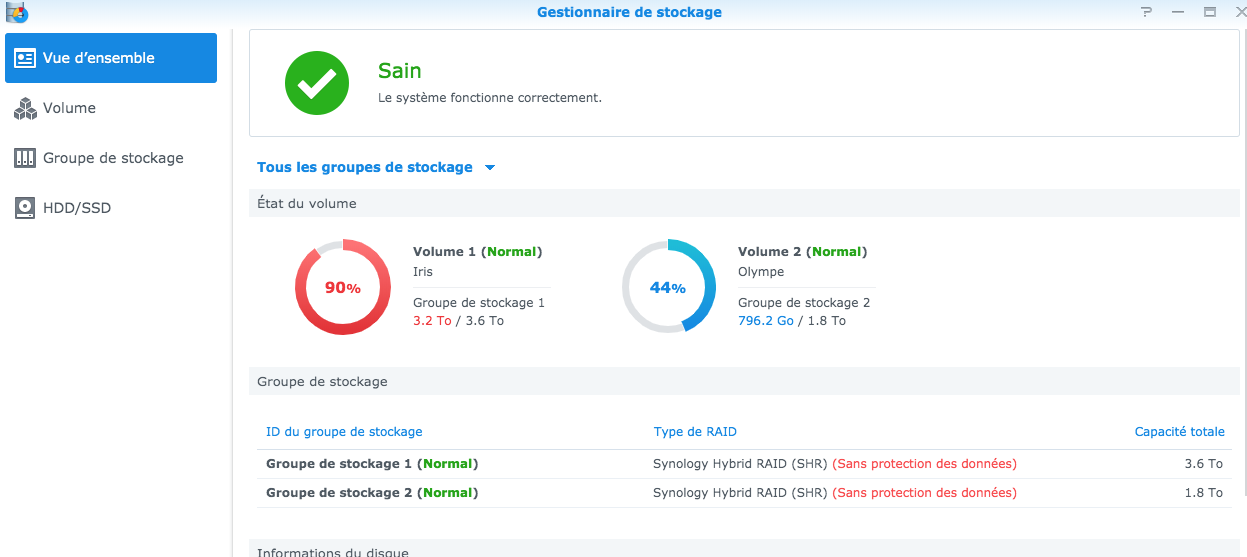Switch to the Volume section
The height and width of the screenshot is (557, 1247).
111,108
